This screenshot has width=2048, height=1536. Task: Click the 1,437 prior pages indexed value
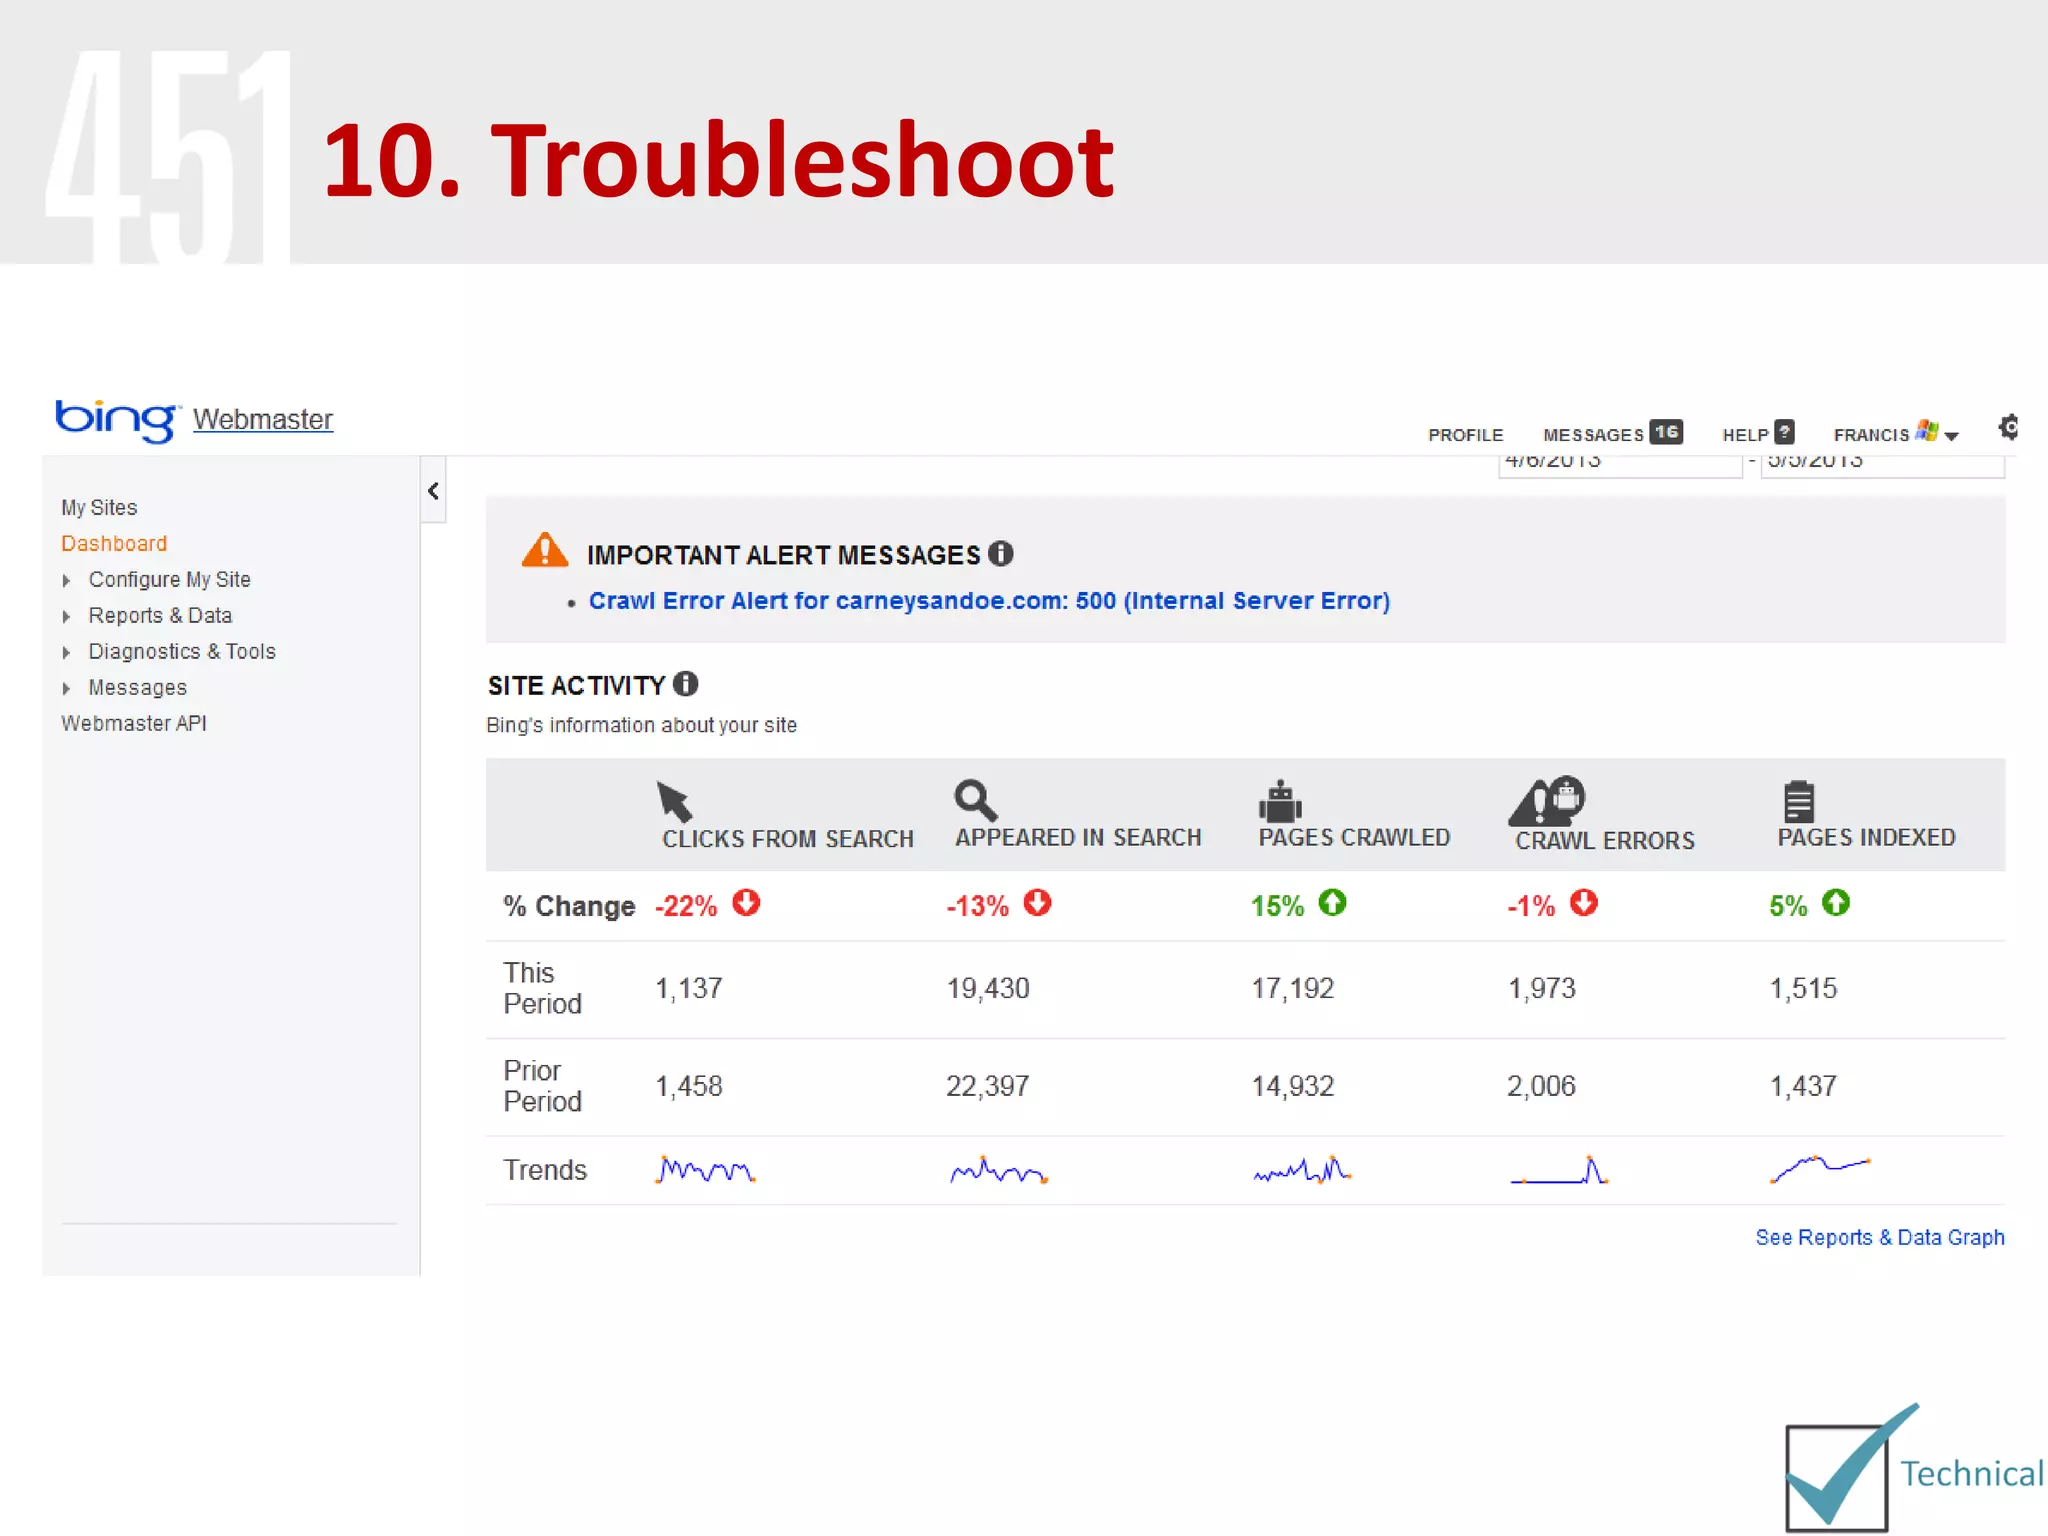1803,1087
